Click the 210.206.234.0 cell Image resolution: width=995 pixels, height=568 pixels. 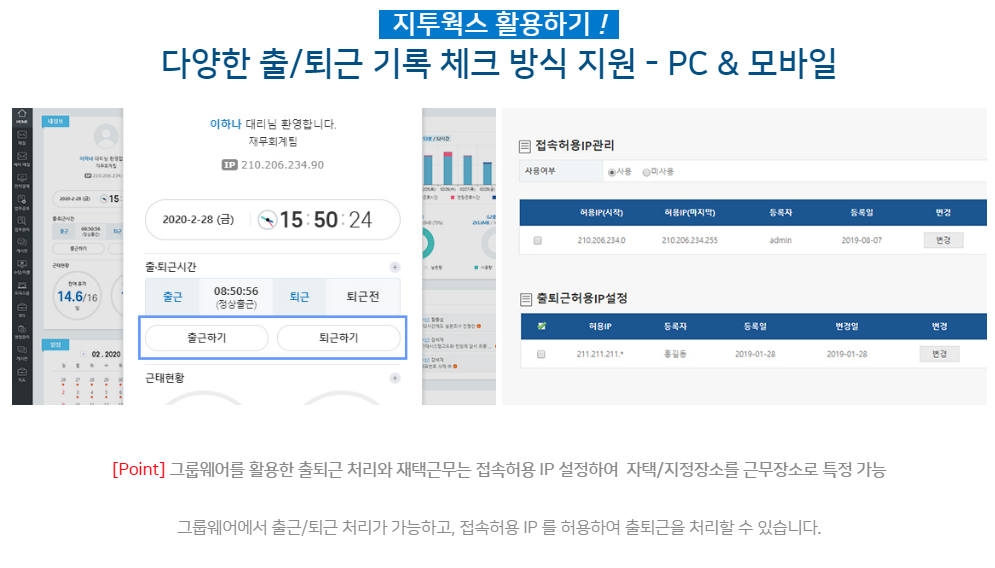pos(601,241)
